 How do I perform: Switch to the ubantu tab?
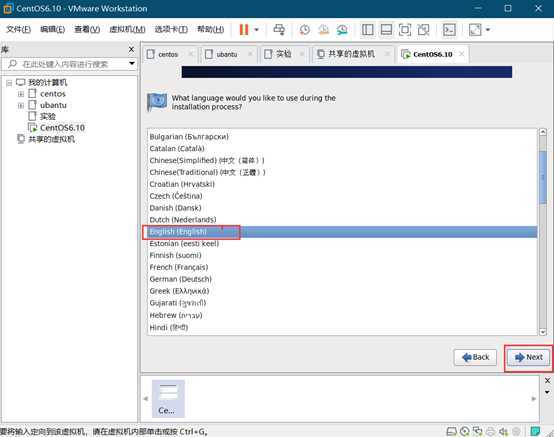pos(227,54)
